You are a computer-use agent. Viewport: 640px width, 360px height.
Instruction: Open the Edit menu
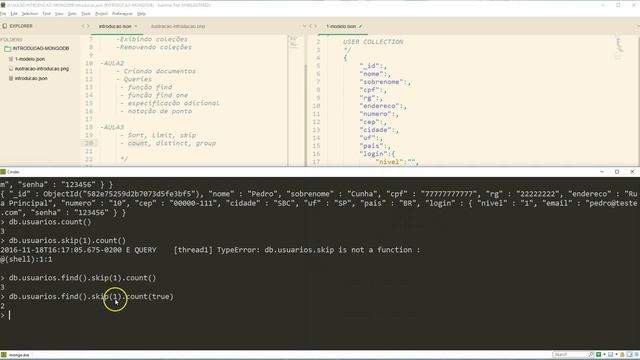[14, 13]
